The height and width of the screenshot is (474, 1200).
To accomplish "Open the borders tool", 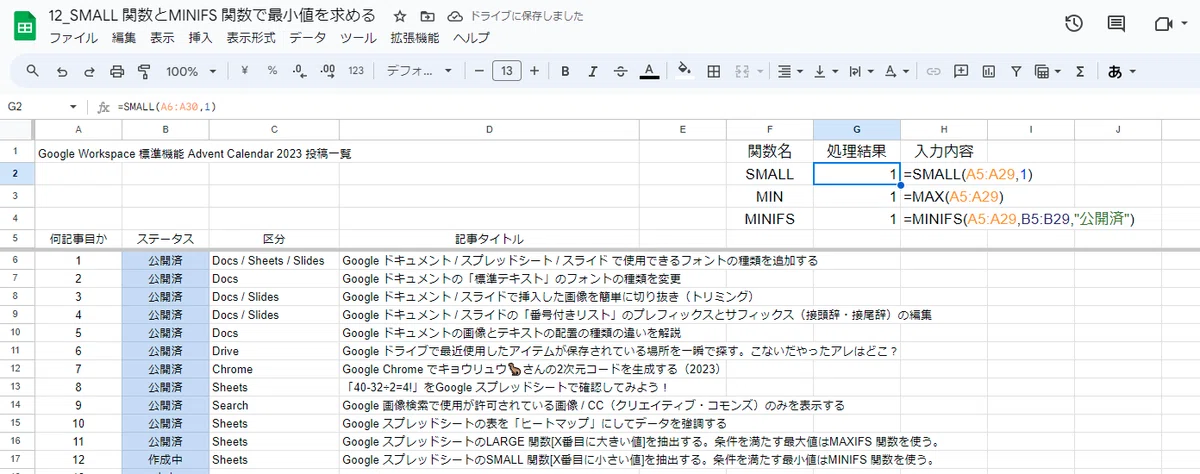I will coord(714,71).
